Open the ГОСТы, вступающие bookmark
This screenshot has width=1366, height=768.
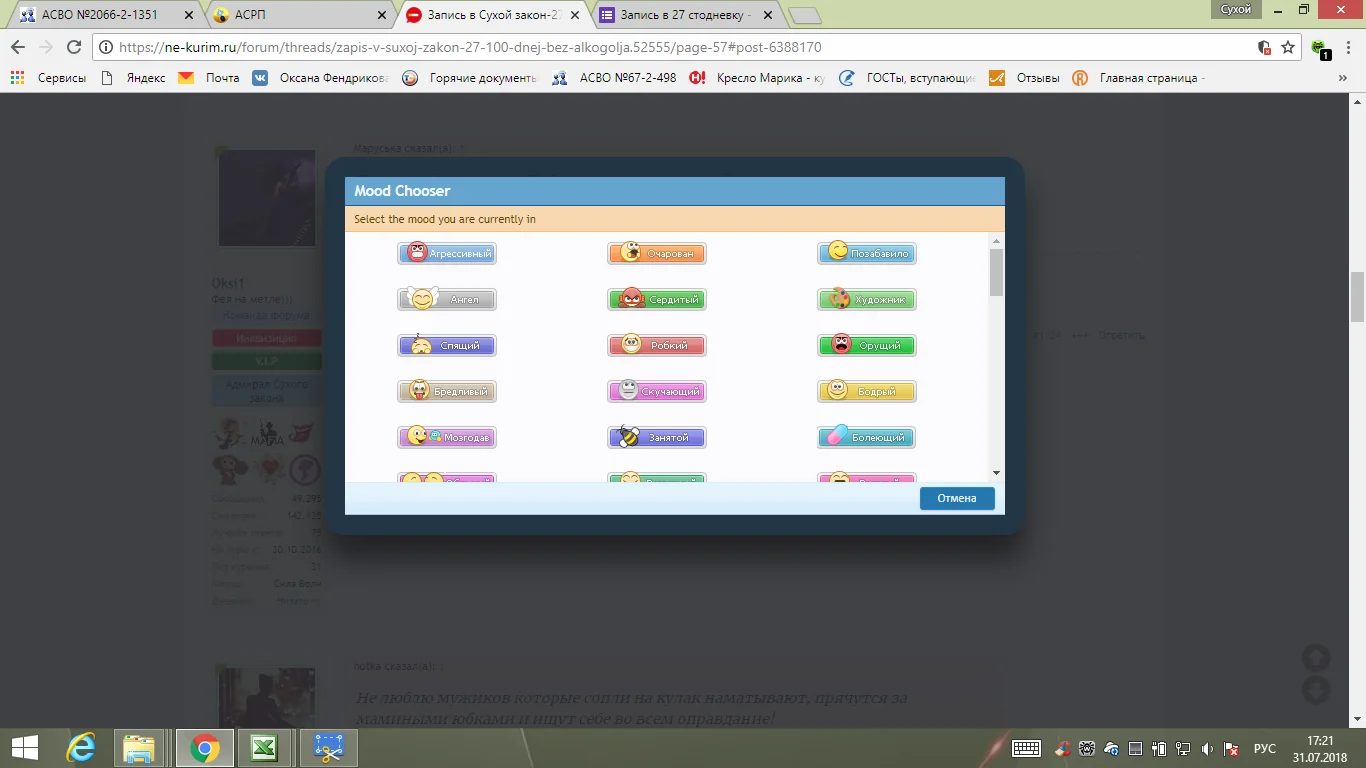point(908,78)
